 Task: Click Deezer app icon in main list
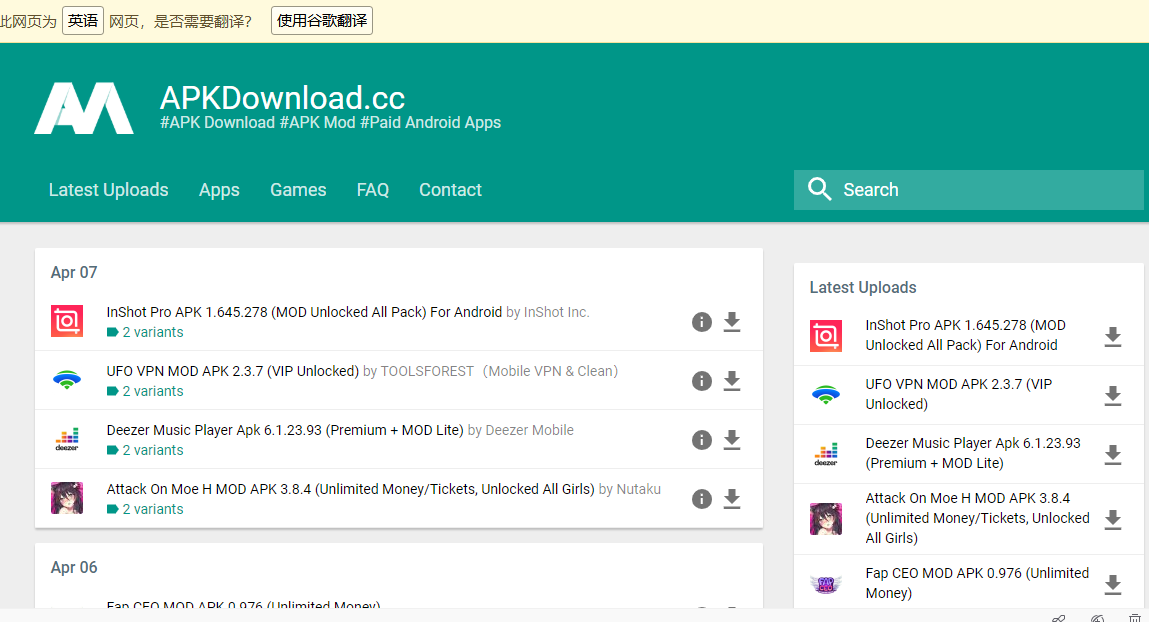coord(67,439)
